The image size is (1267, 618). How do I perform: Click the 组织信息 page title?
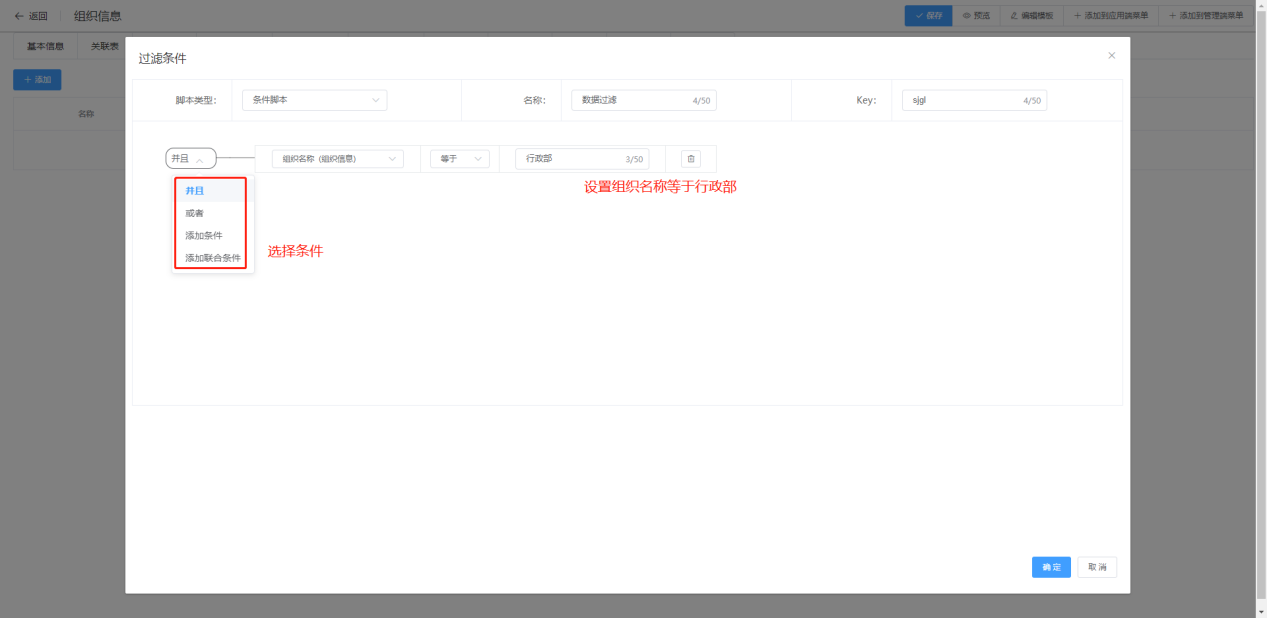tap(98, 16)
